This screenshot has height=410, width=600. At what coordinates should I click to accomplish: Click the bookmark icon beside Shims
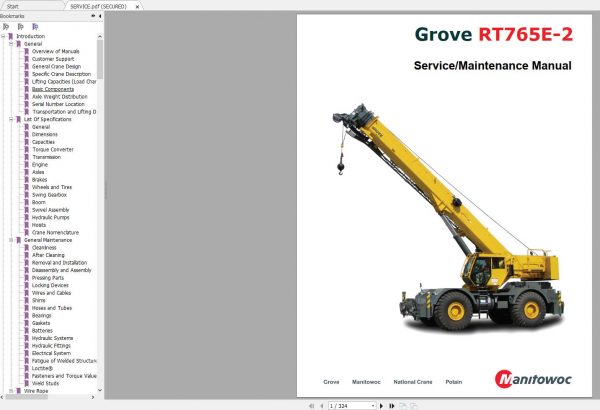[x=26, y=301]
